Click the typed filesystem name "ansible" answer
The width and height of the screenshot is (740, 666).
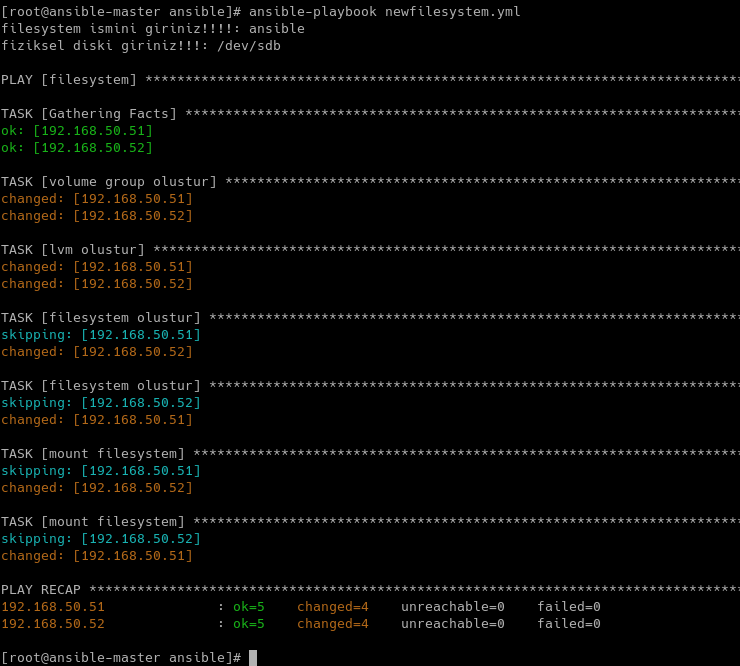tap(276, 29)
